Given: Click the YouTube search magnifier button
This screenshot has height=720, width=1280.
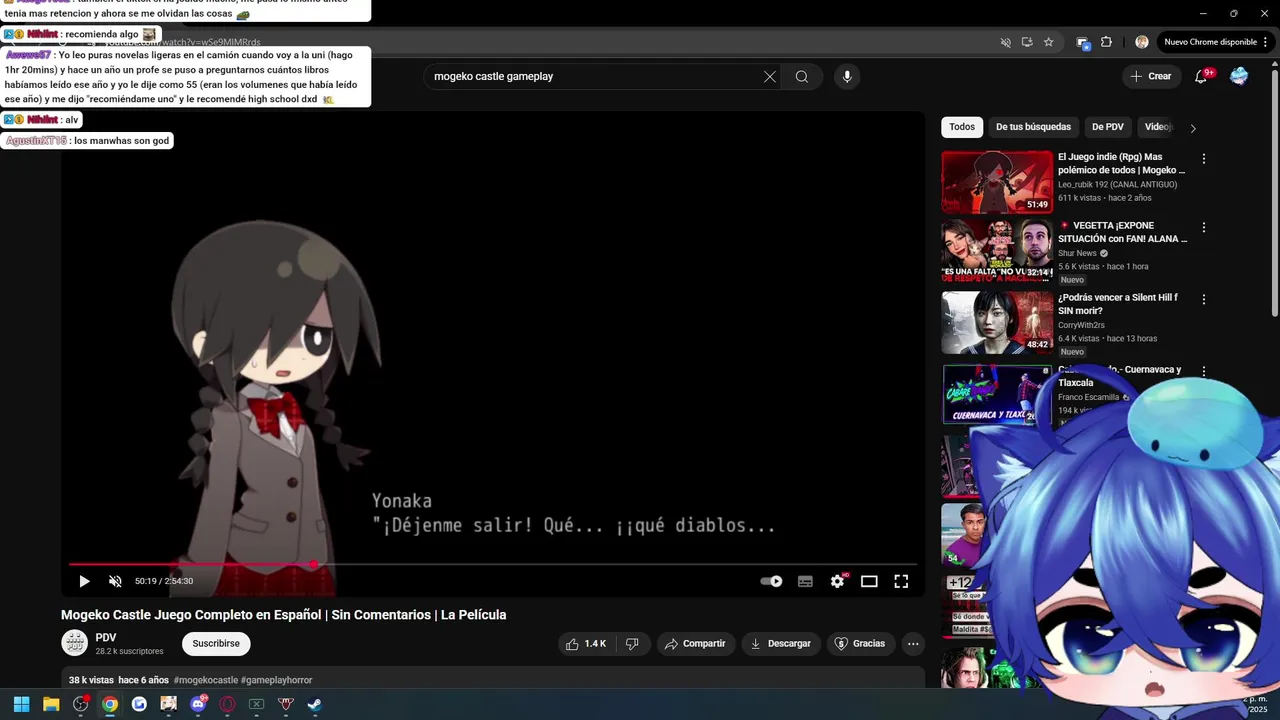Looking at the screenshot, I should pyautogui.click(x=802, y=76).
